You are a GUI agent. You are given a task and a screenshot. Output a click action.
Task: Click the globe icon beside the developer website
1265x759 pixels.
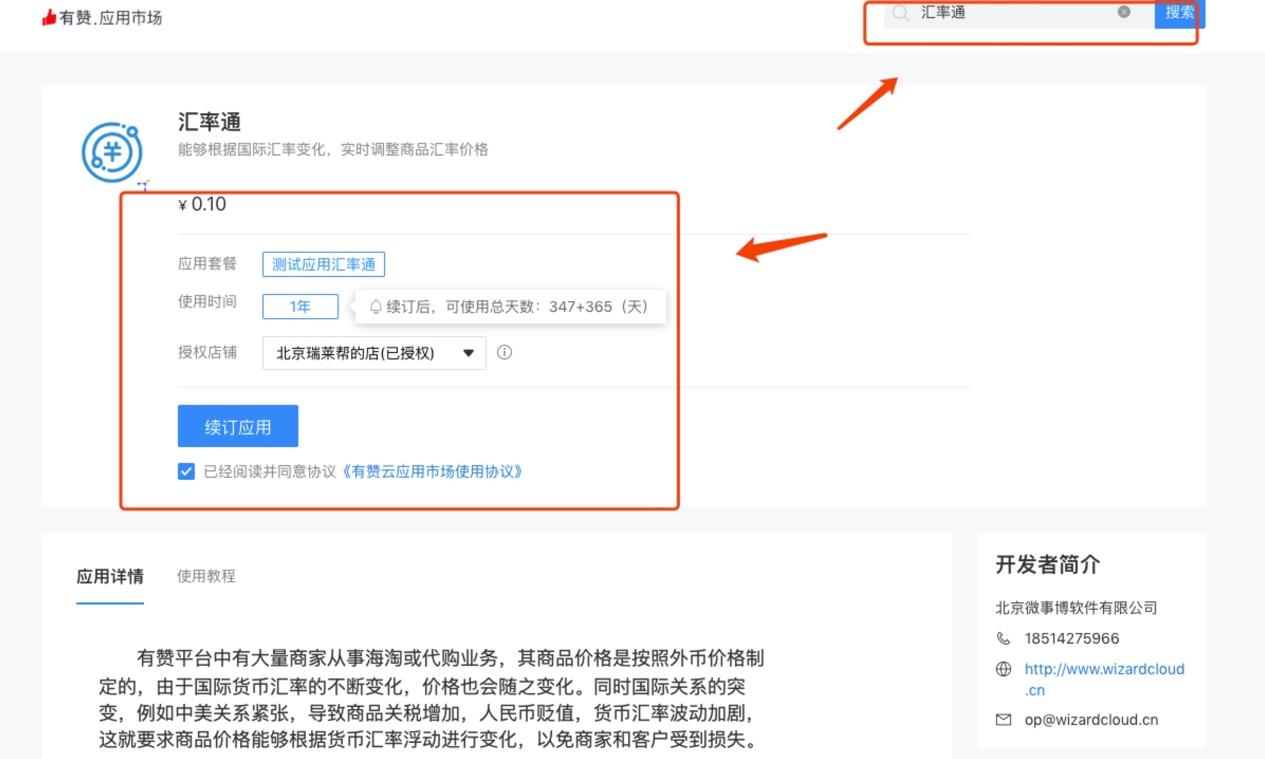click(x=1004, y=669)
